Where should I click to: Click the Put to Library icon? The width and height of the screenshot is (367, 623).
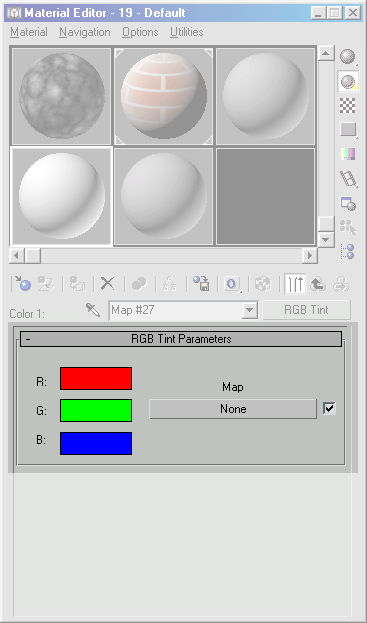pos(201,284)
